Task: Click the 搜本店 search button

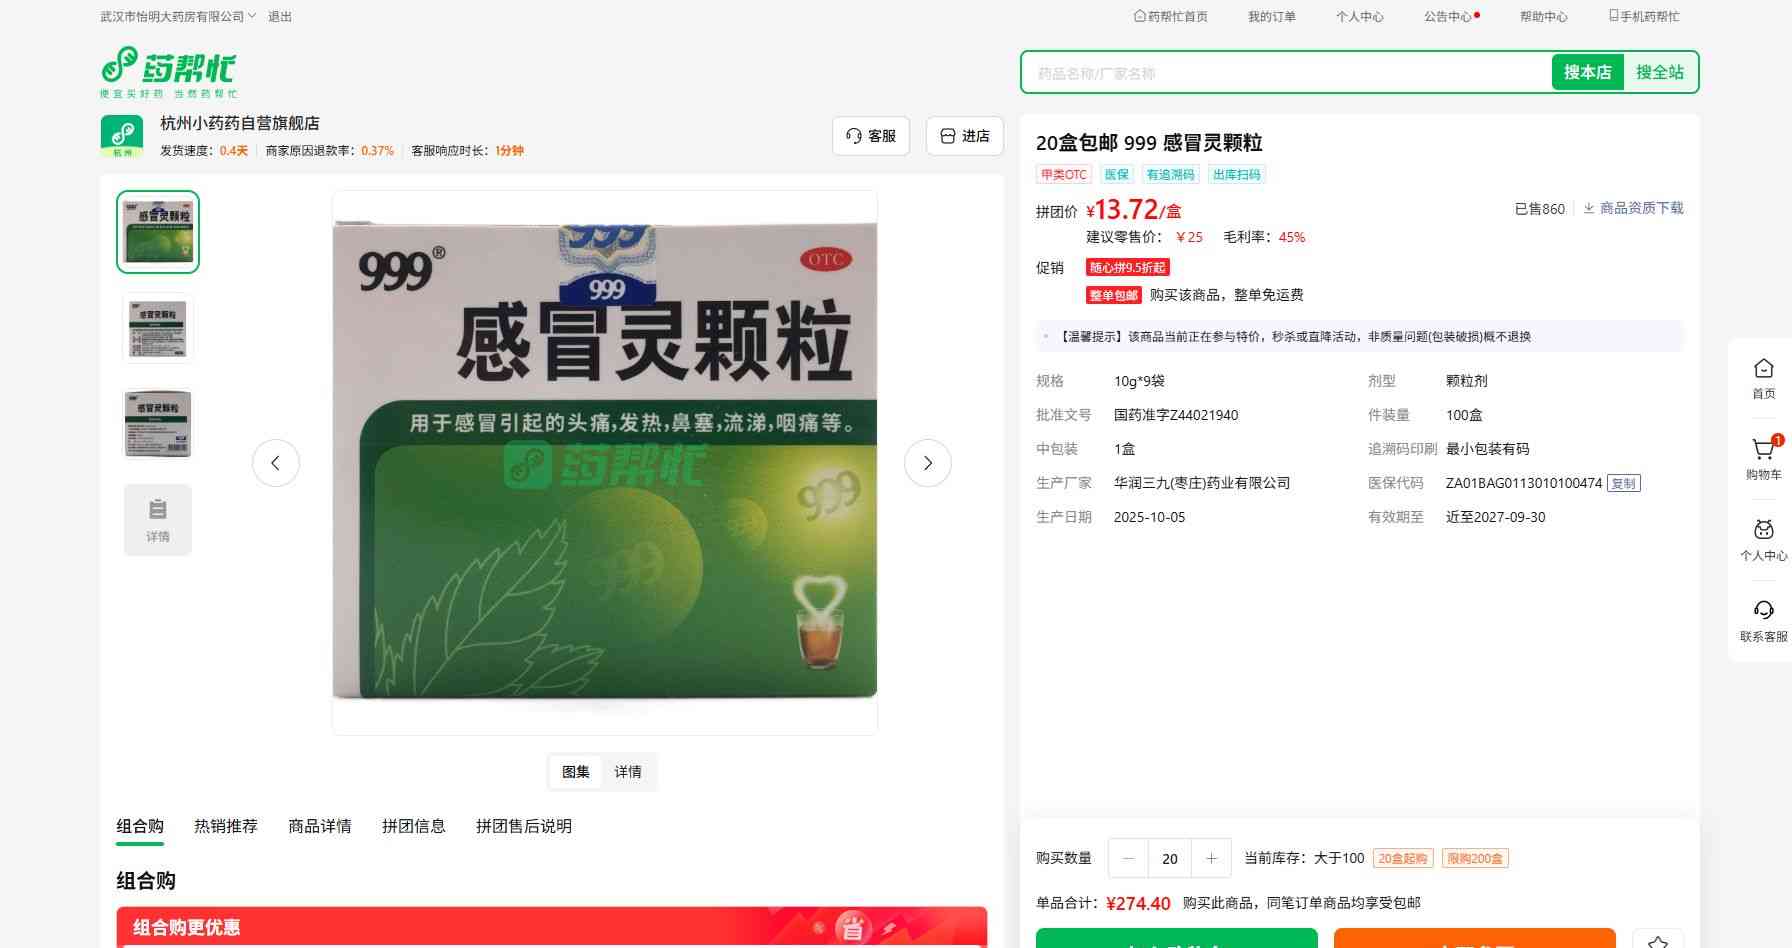Action: click(x=1587, y=72)
